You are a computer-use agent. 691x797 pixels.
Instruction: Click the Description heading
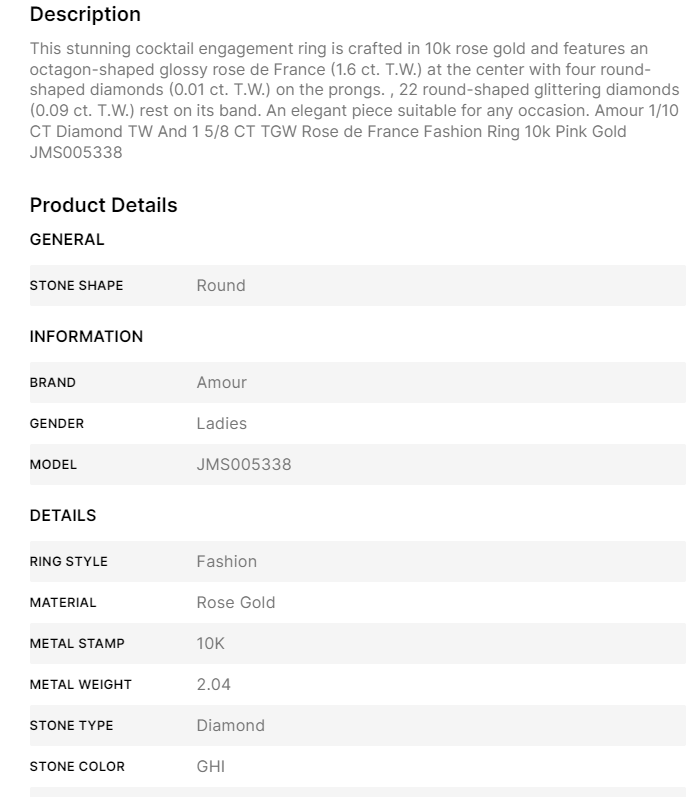pos(85,15)
